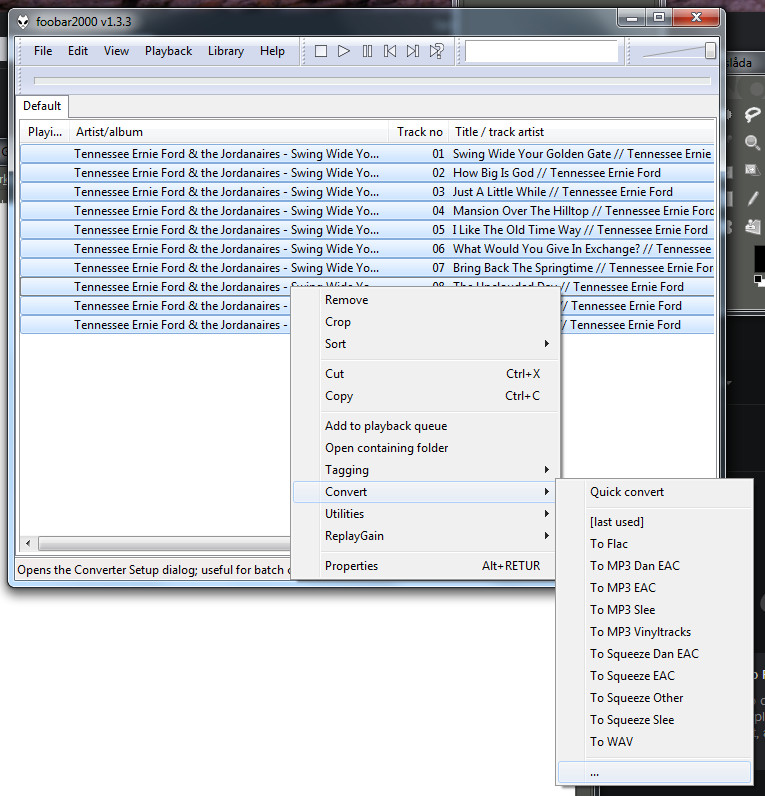Choose Crop from context menu
Viewport: 765px width, 796px height.
coord(426,322)
